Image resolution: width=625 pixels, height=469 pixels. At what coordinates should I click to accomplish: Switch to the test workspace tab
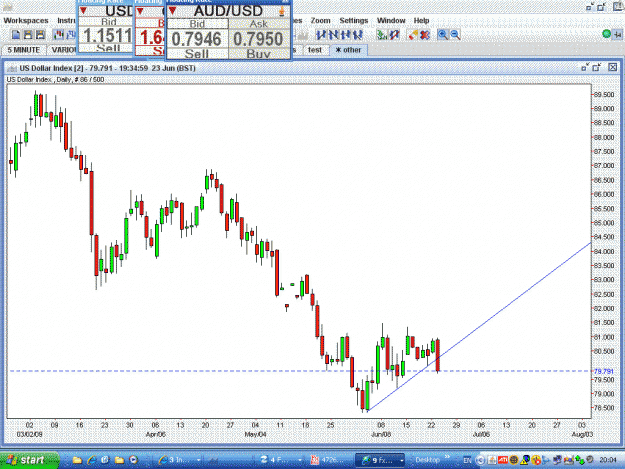coord(315,50)
